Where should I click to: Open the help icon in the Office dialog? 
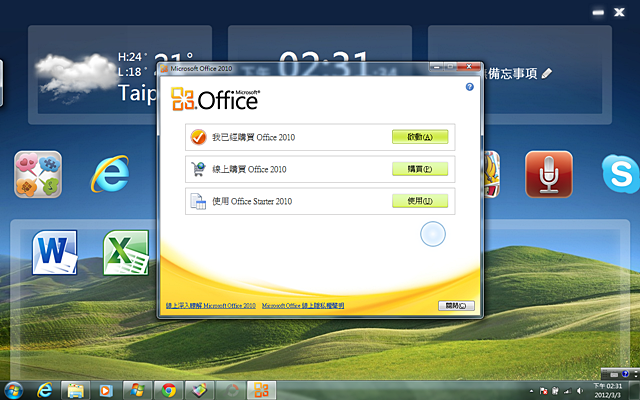coord(469,87)
